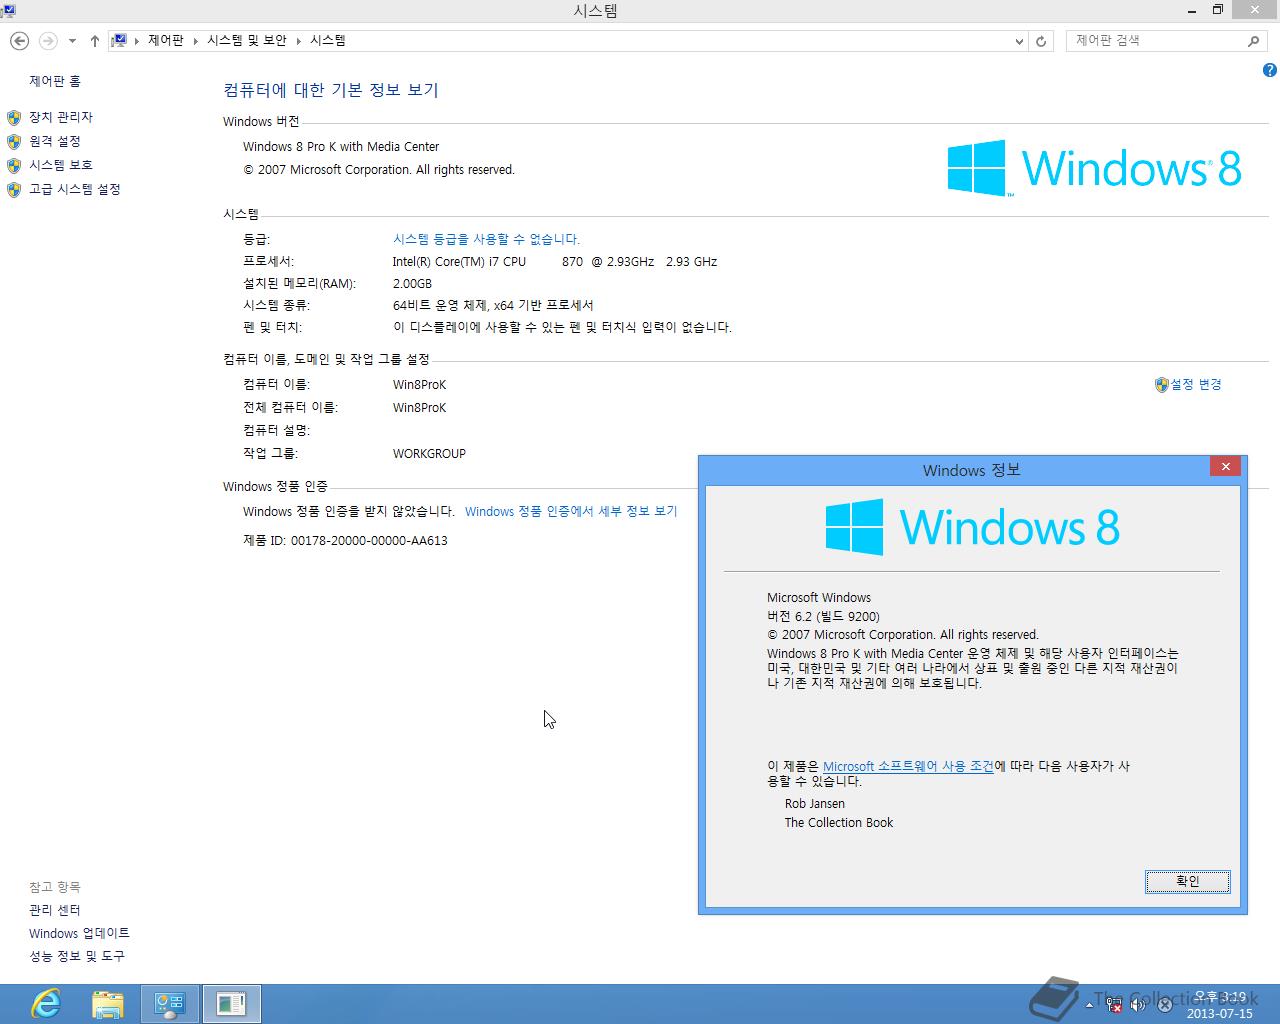Open 성능 정보 및 도구
Screen dimensions: 1280x1024
pyautogui.click(x=77, y=956)
